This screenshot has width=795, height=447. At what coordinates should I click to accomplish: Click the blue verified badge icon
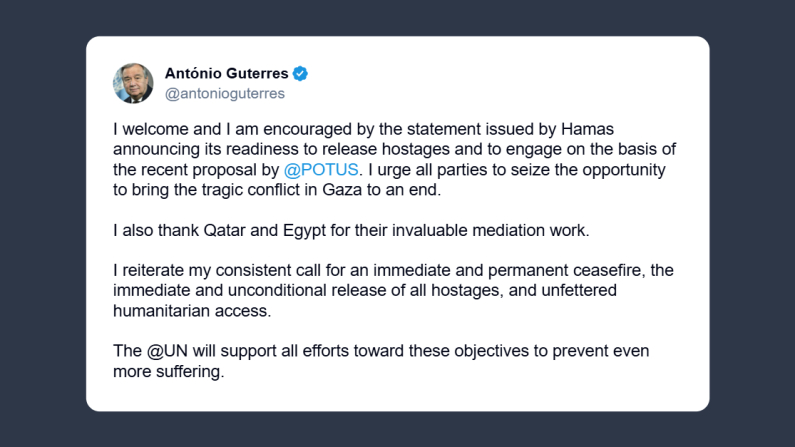pos(300,74)
